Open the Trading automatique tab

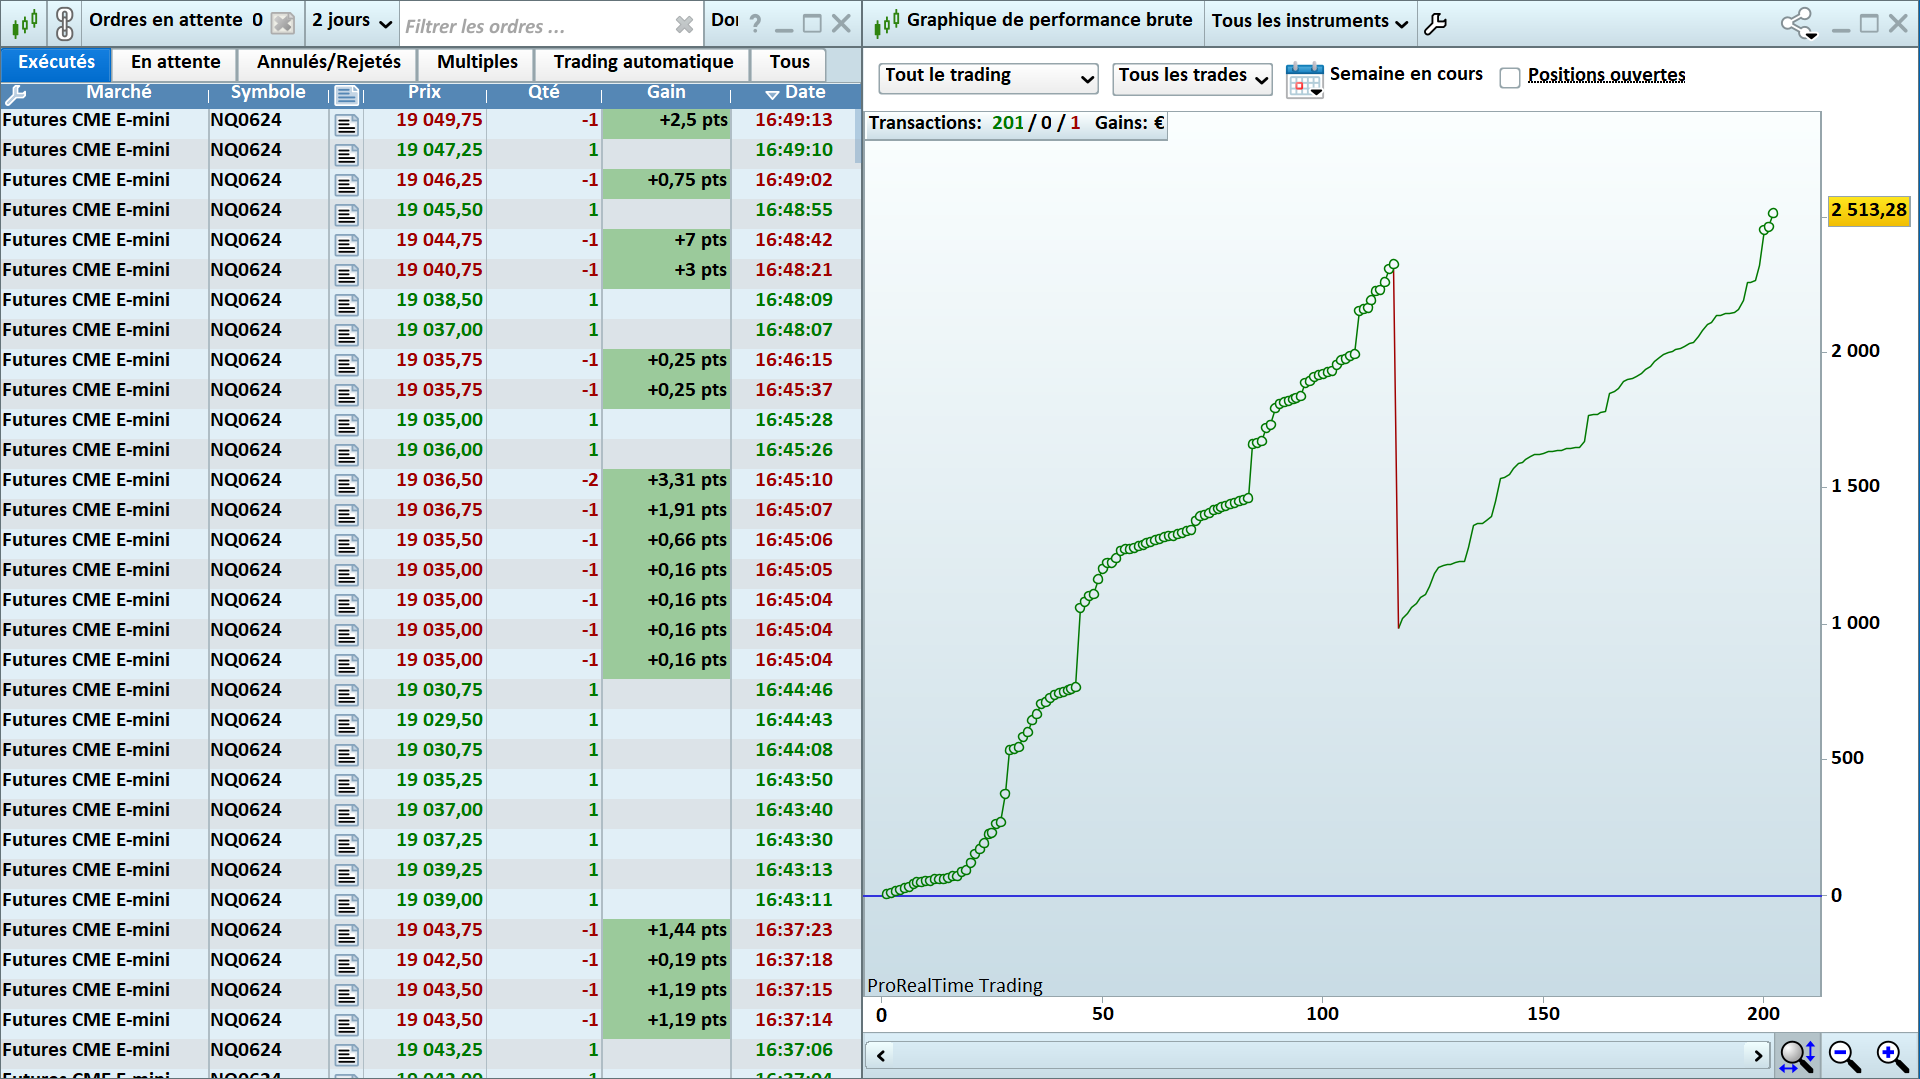(x=643, y=62)
